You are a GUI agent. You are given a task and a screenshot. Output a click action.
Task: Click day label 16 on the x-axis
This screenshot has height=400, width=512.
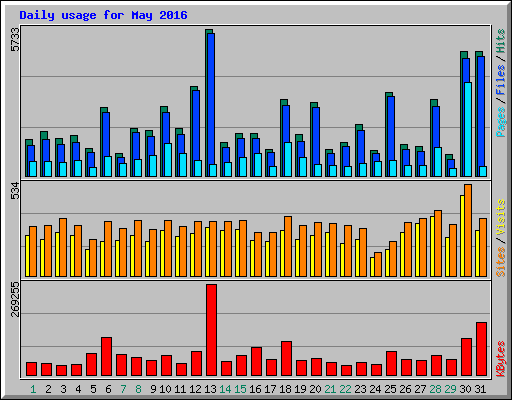(x=255, y=389)
